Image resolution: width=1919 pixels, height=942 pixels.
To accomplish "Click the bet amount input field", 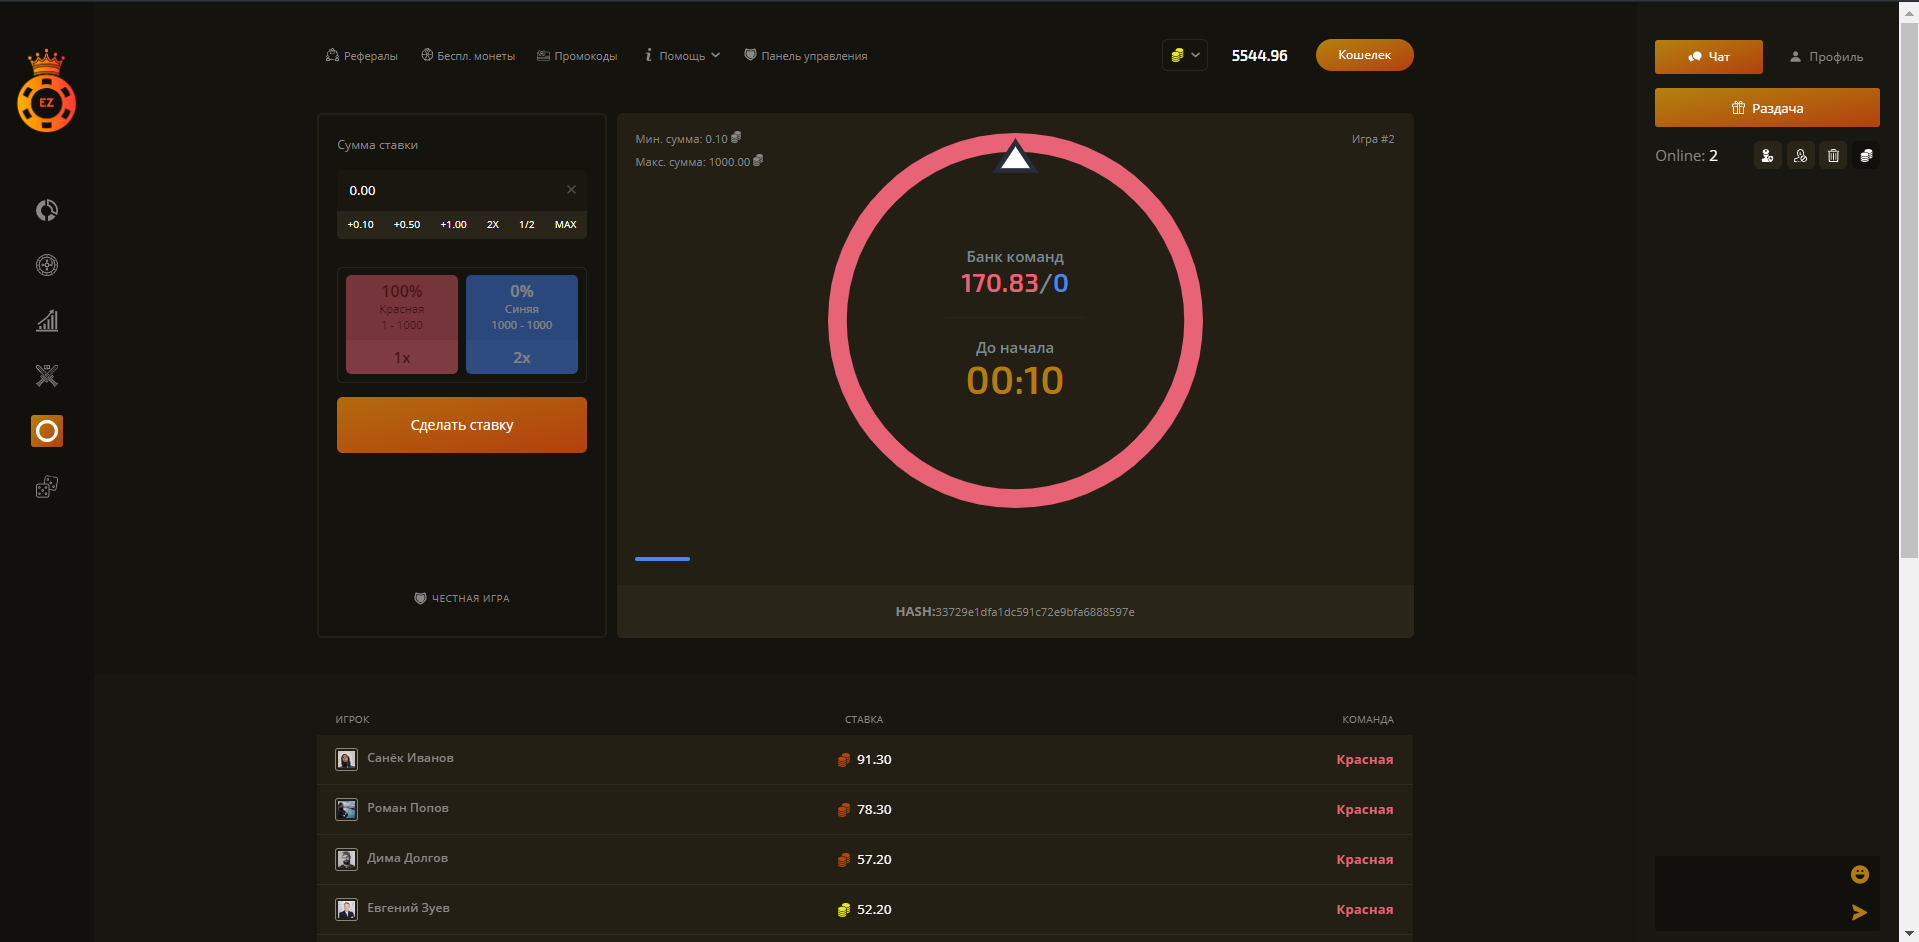I will tap(450, 190).
